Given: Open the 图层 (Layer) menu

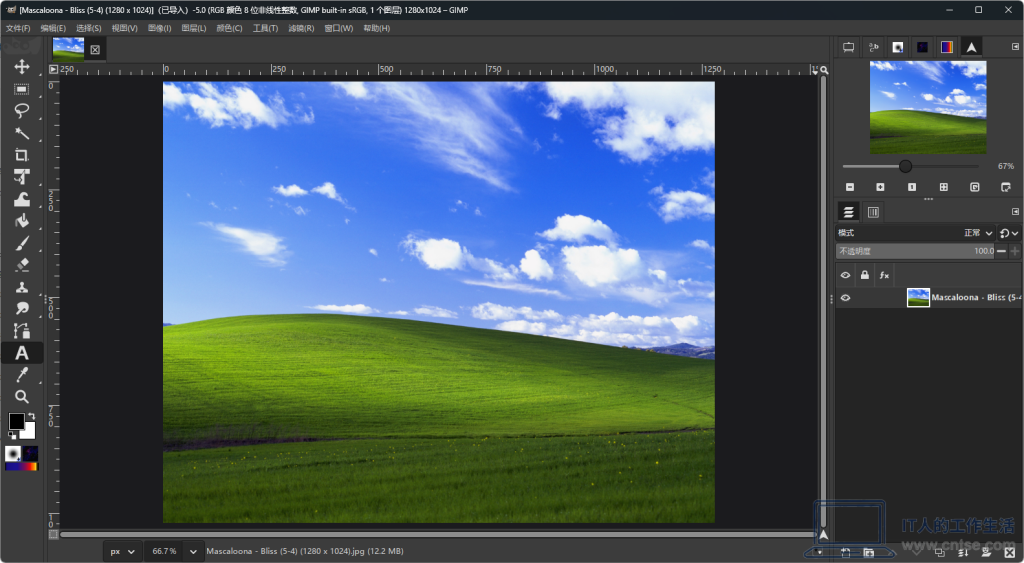Looking at the screenshot, I should (193, 28).
